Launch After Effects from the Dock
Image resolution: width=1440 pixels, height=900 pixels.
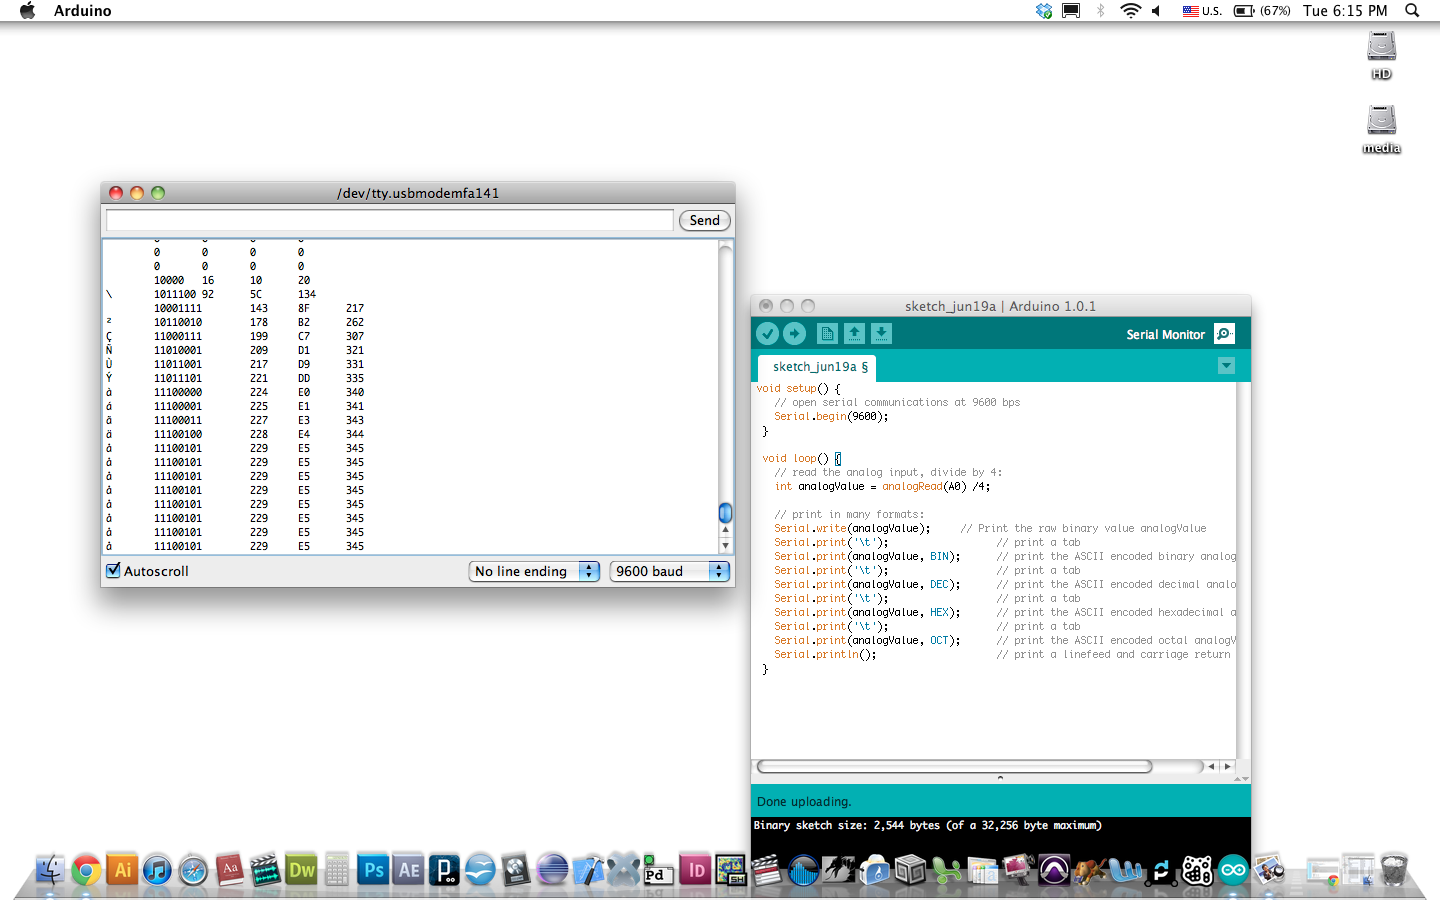(x=409, y=870)
